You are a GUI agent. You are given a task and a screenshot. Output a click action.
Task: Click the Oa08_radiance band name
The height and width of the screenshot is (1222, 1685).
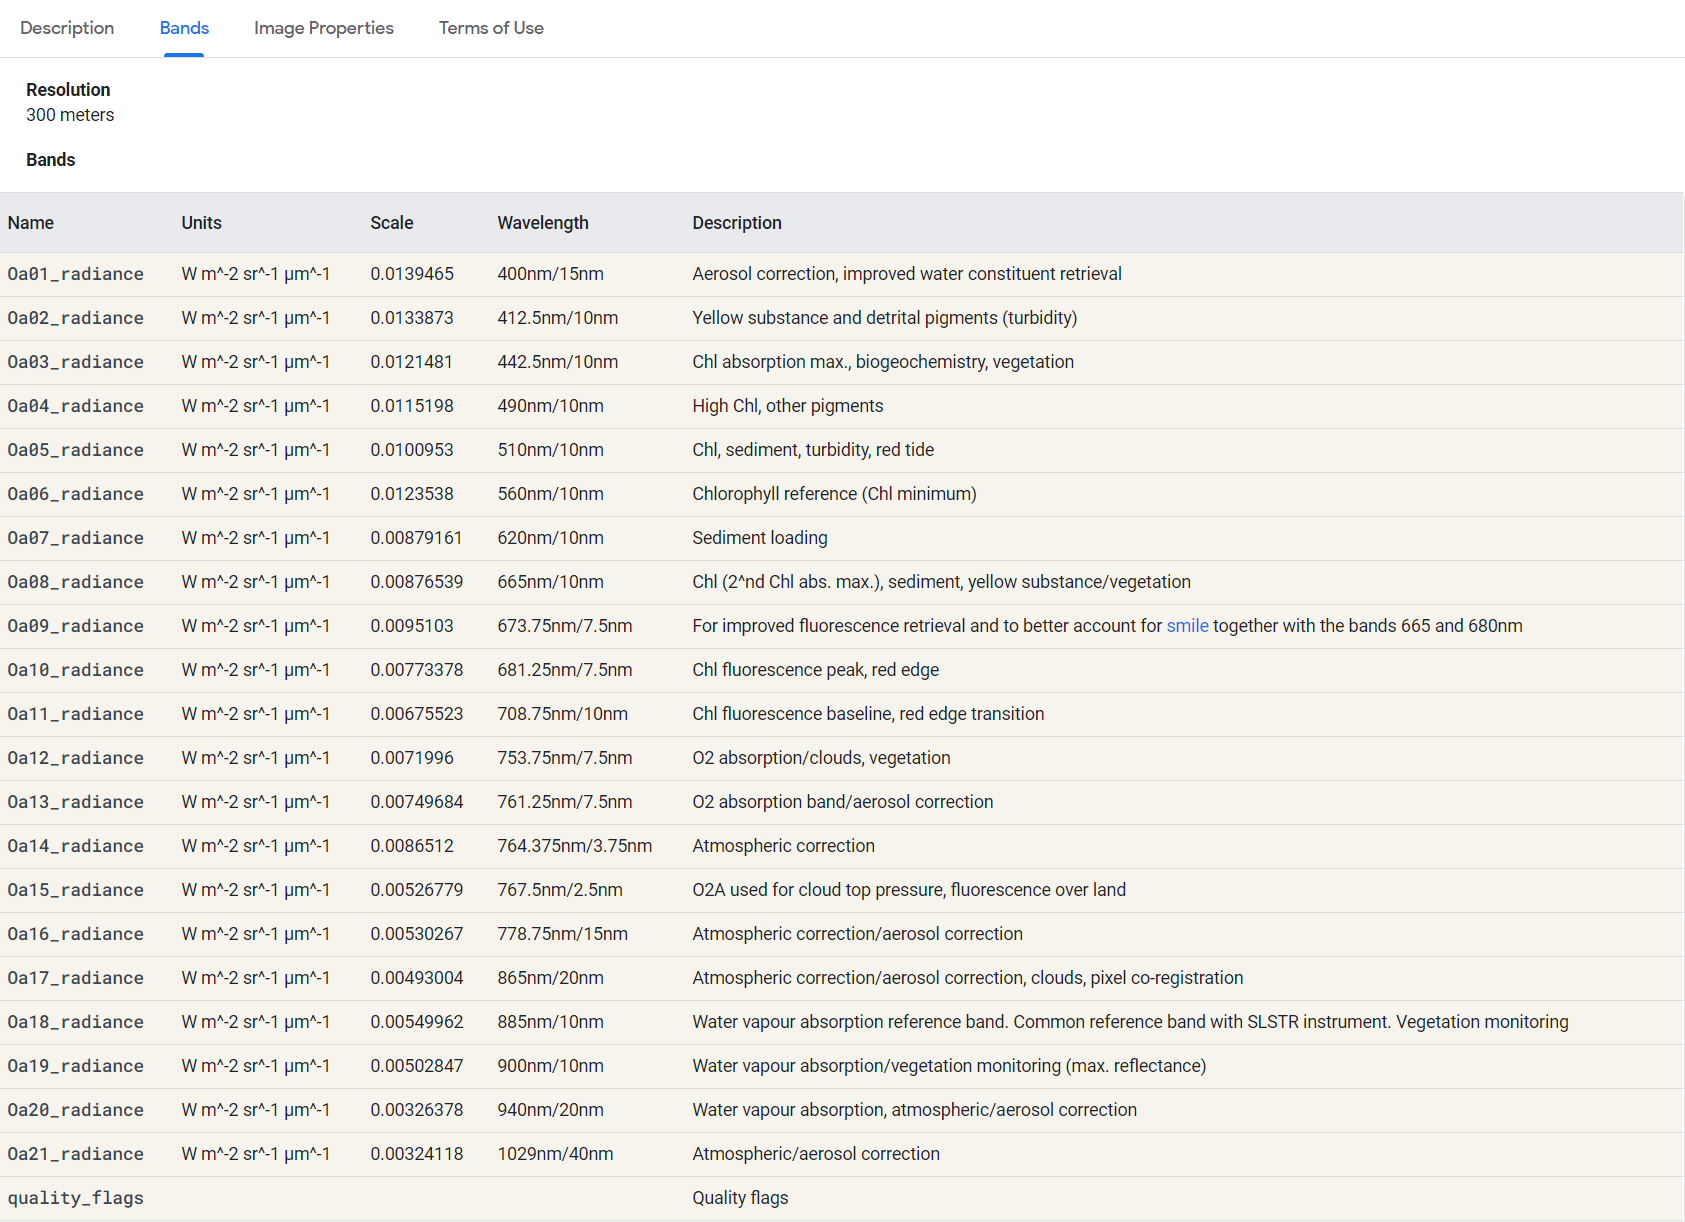point(75,582)
